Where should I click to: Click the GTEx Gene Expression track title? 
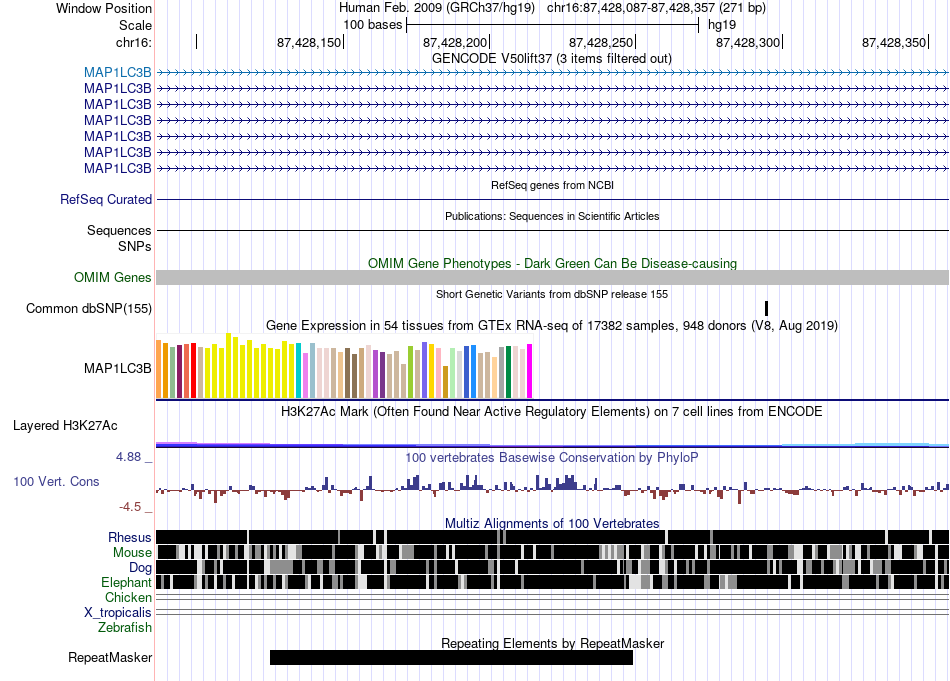click(x=552, y=325)
